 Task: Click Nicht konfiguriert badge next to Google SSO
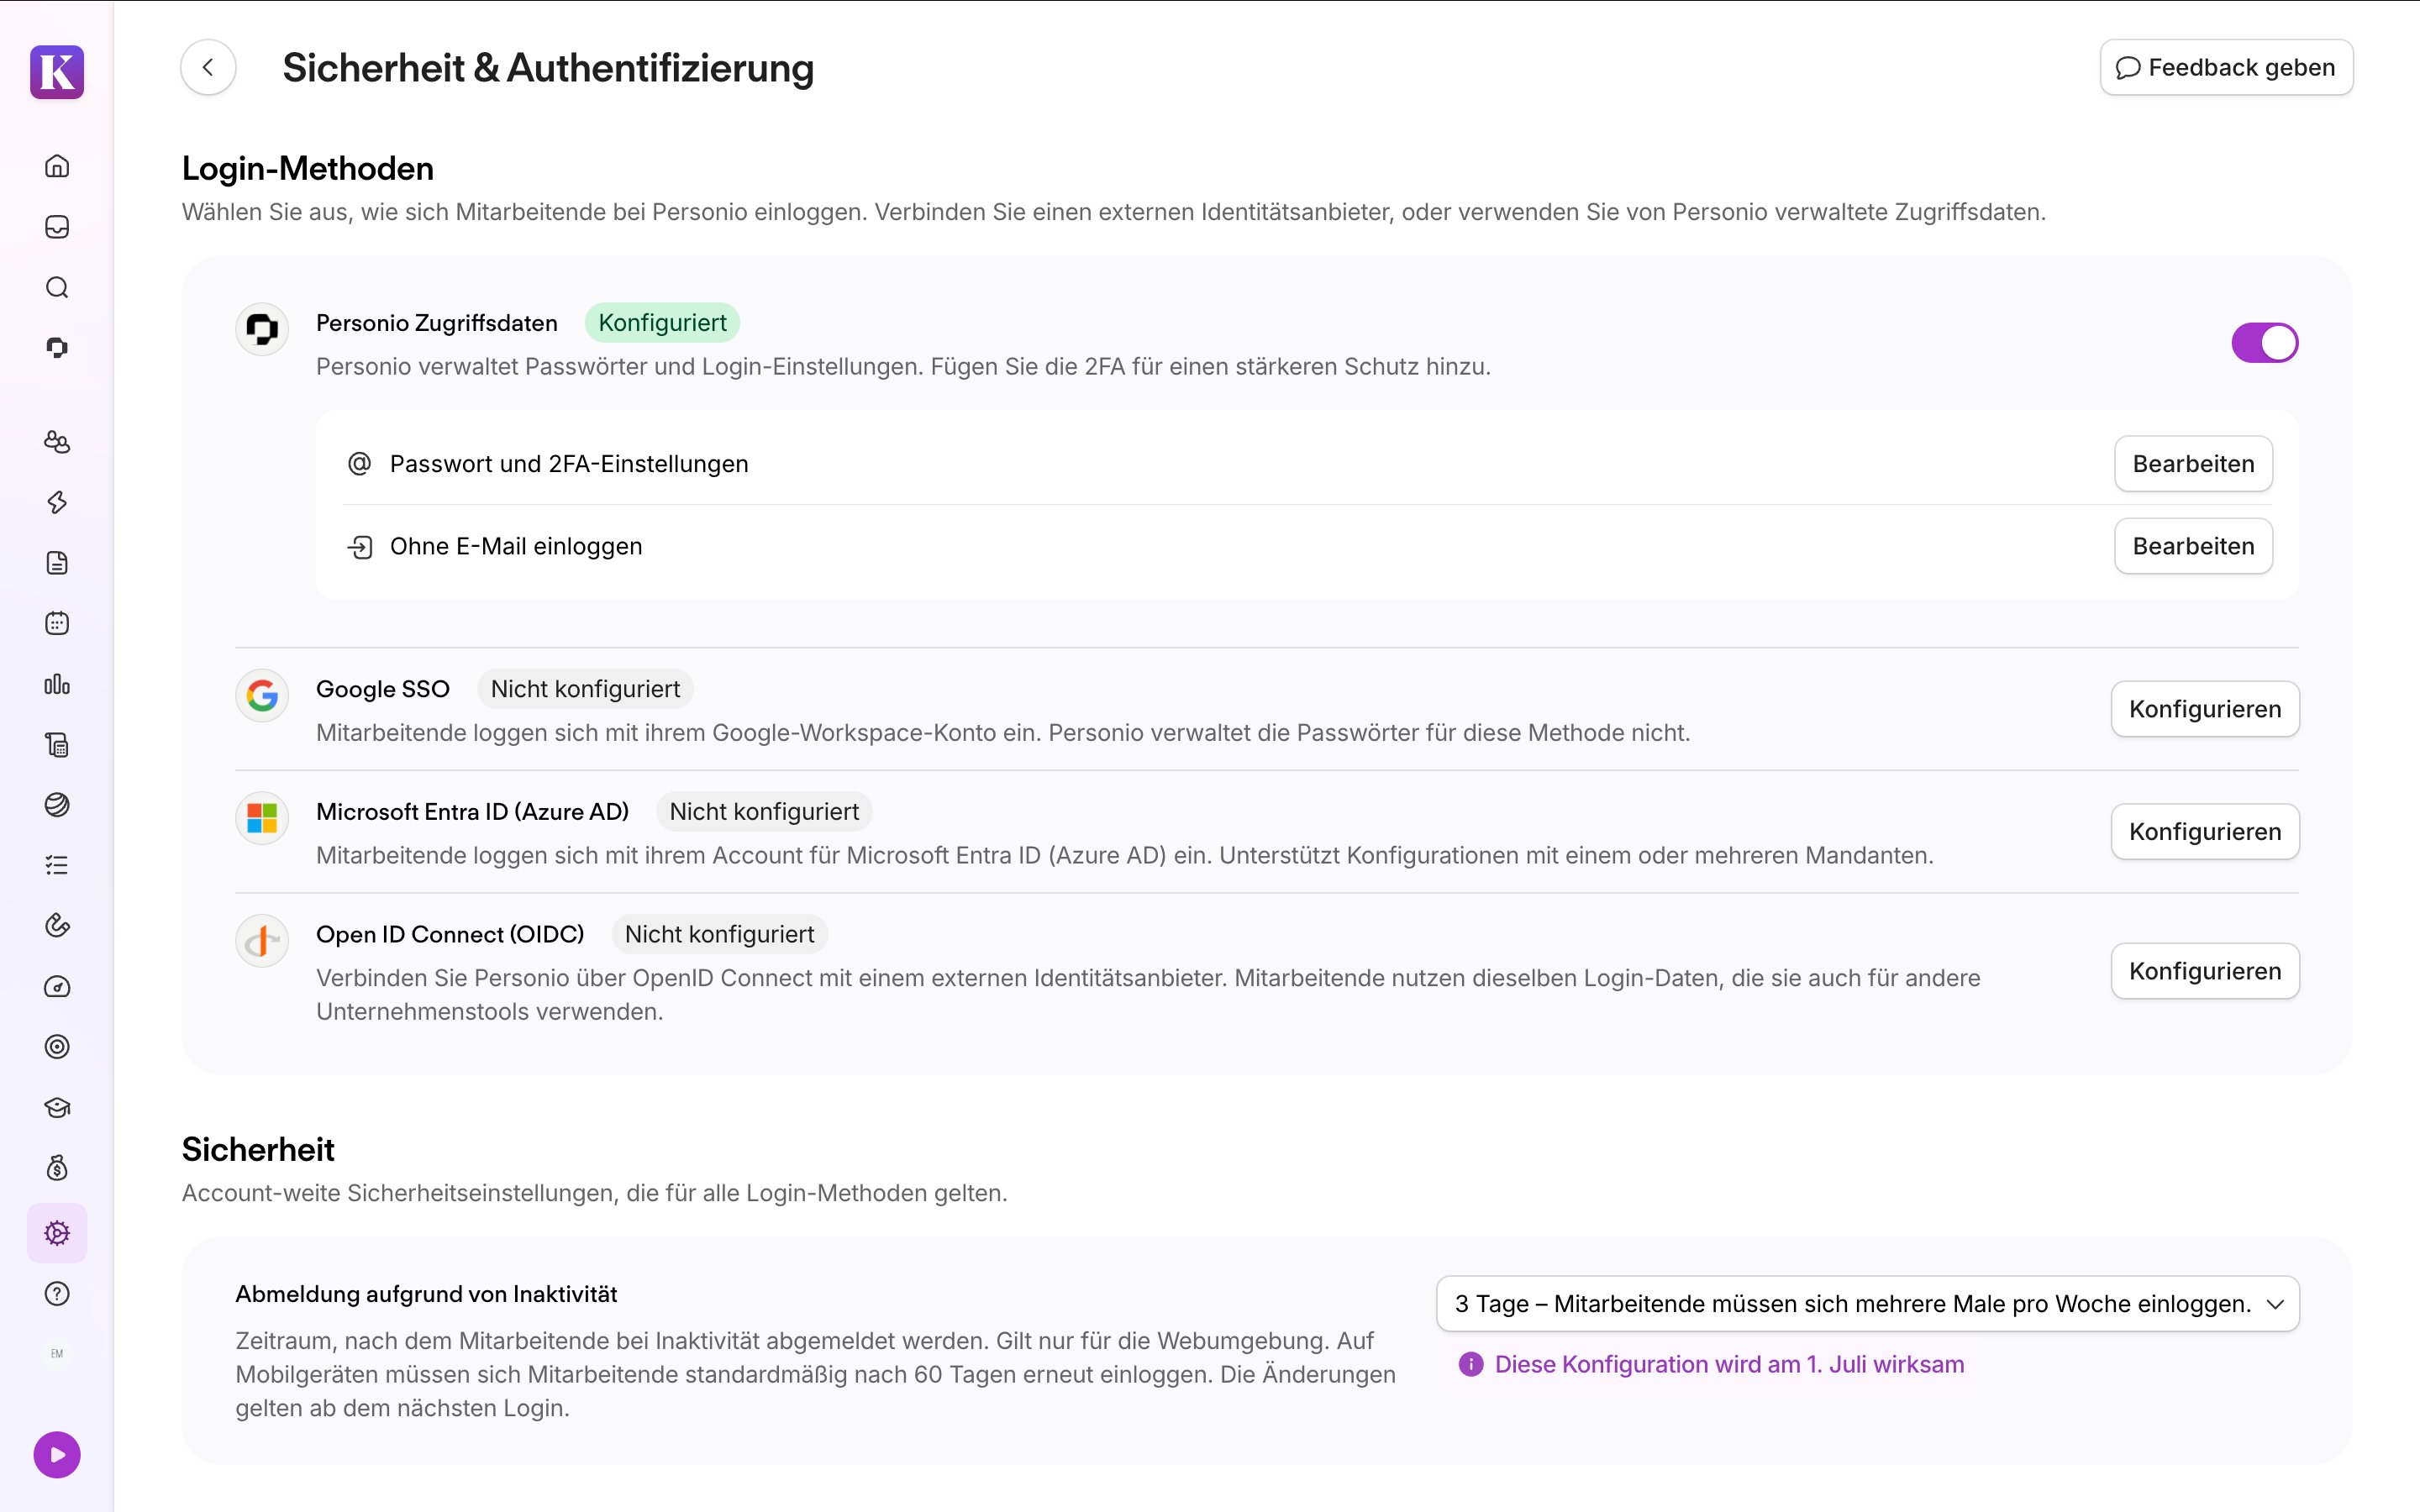point(585,689)
